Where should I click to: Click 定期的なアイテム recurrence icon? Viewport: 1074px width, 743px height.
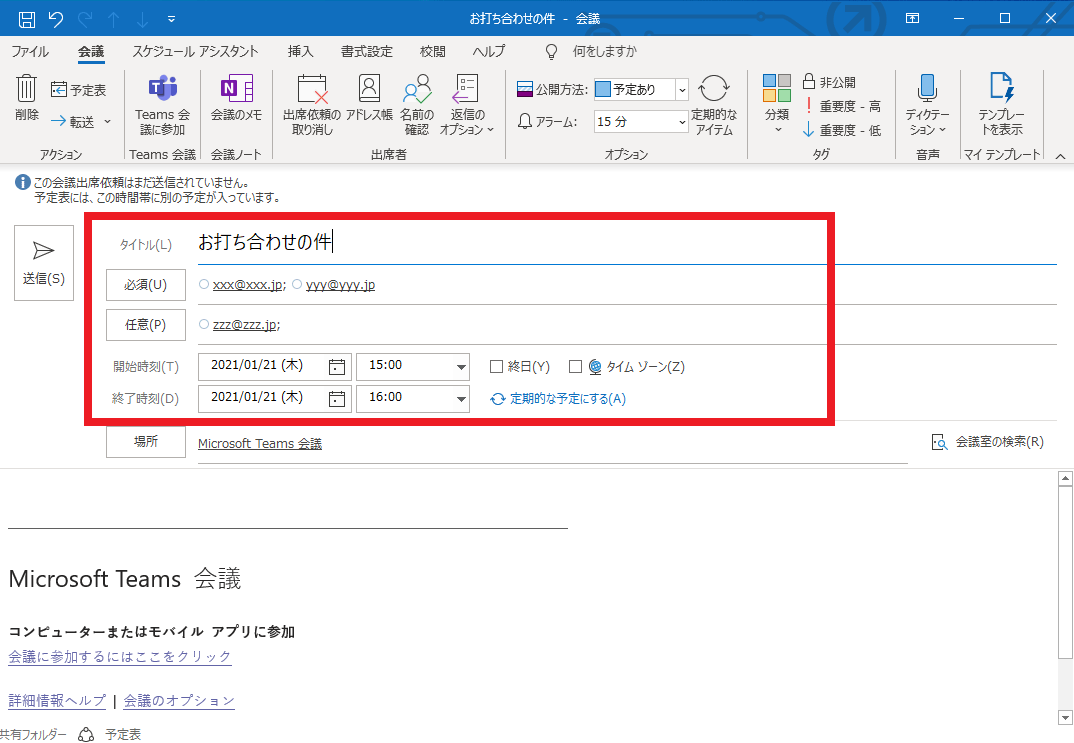point(714,88)
